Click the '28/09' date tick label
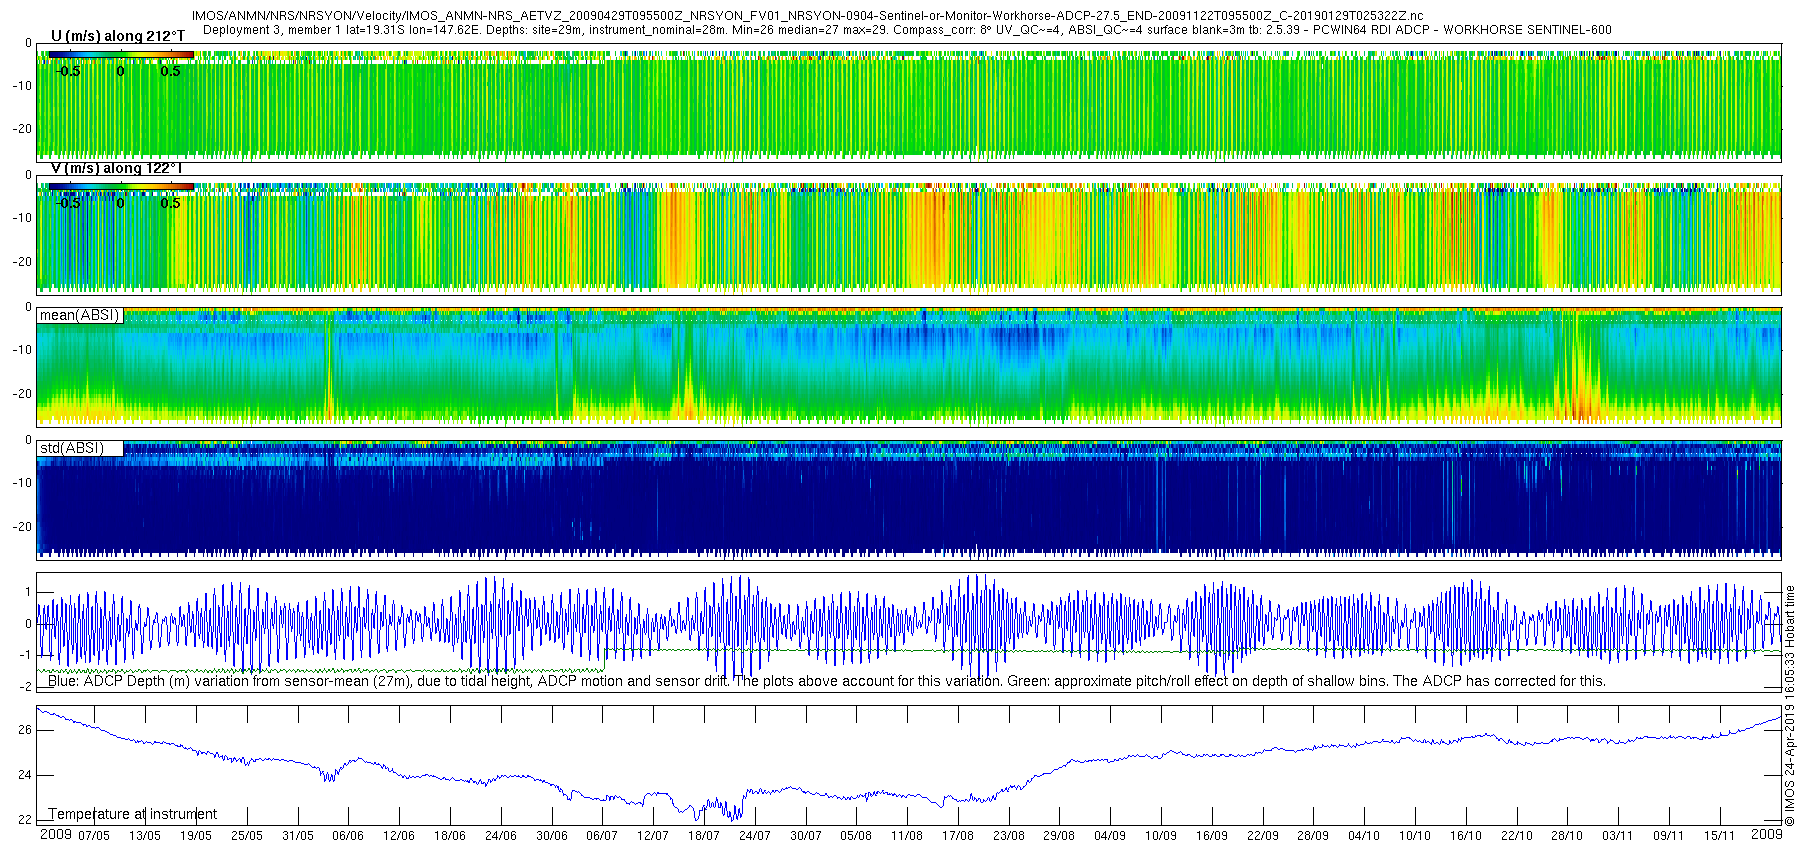 (x=1313, y=836)
